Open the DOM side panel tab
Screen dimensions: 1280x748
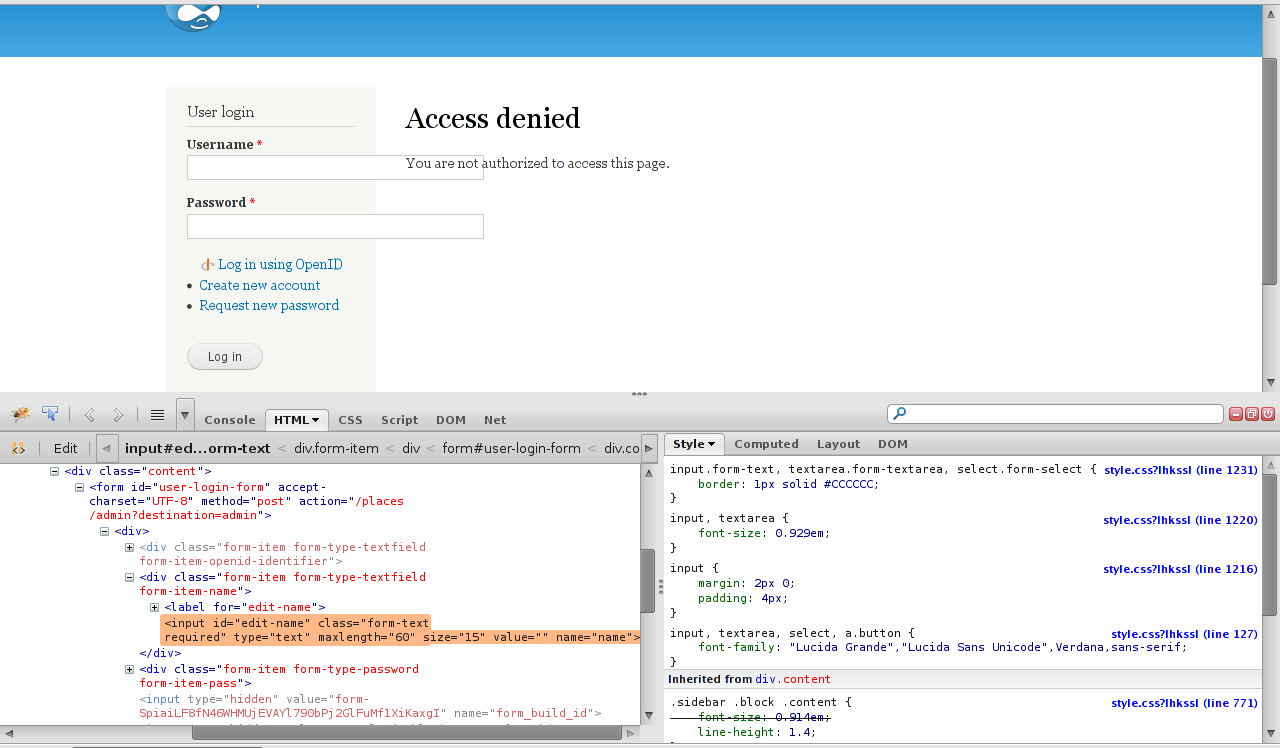[x=892, y=444]
